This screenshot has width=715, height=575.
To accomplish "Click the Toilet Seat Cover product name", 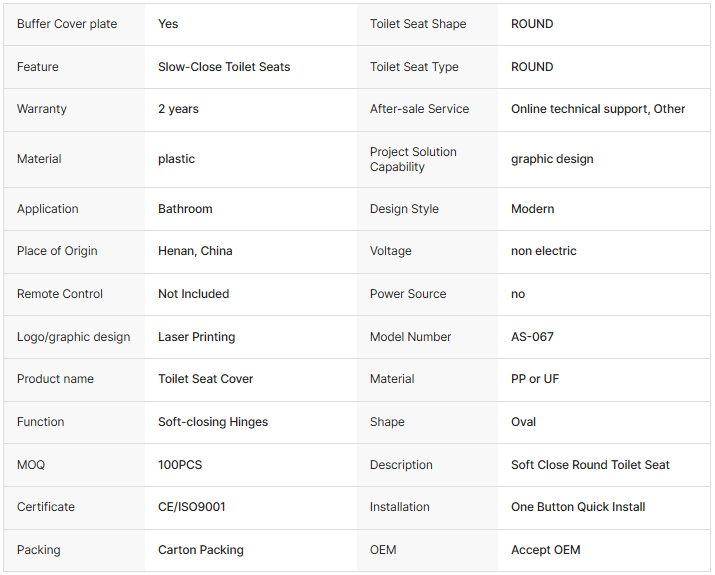I will (205, 379).
